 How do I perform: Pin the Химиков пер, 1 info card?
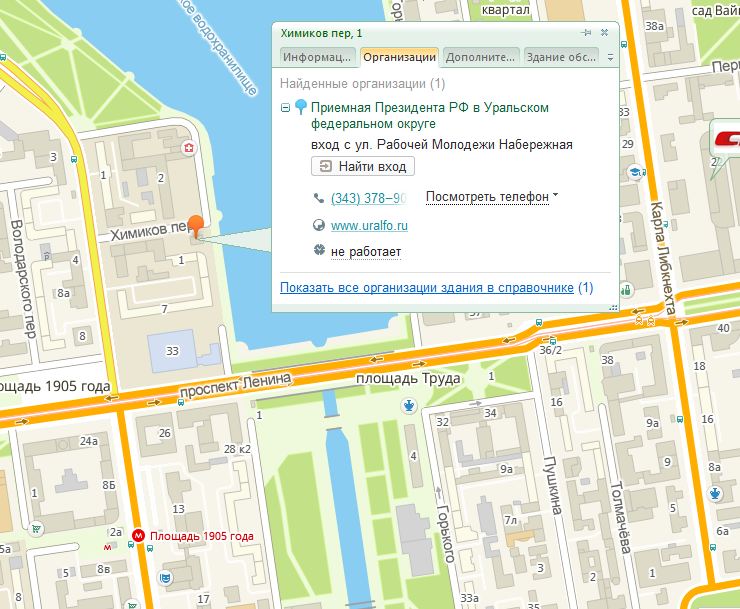(x=587, y=33)
